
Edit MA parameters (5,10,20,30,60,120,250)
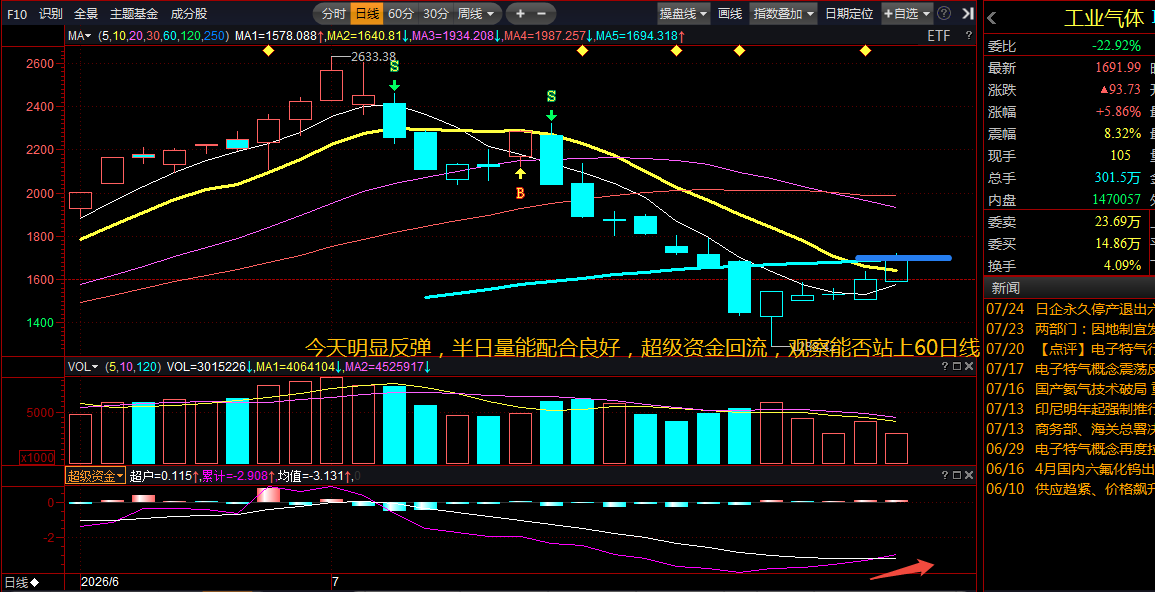click(x=164, y=35)
